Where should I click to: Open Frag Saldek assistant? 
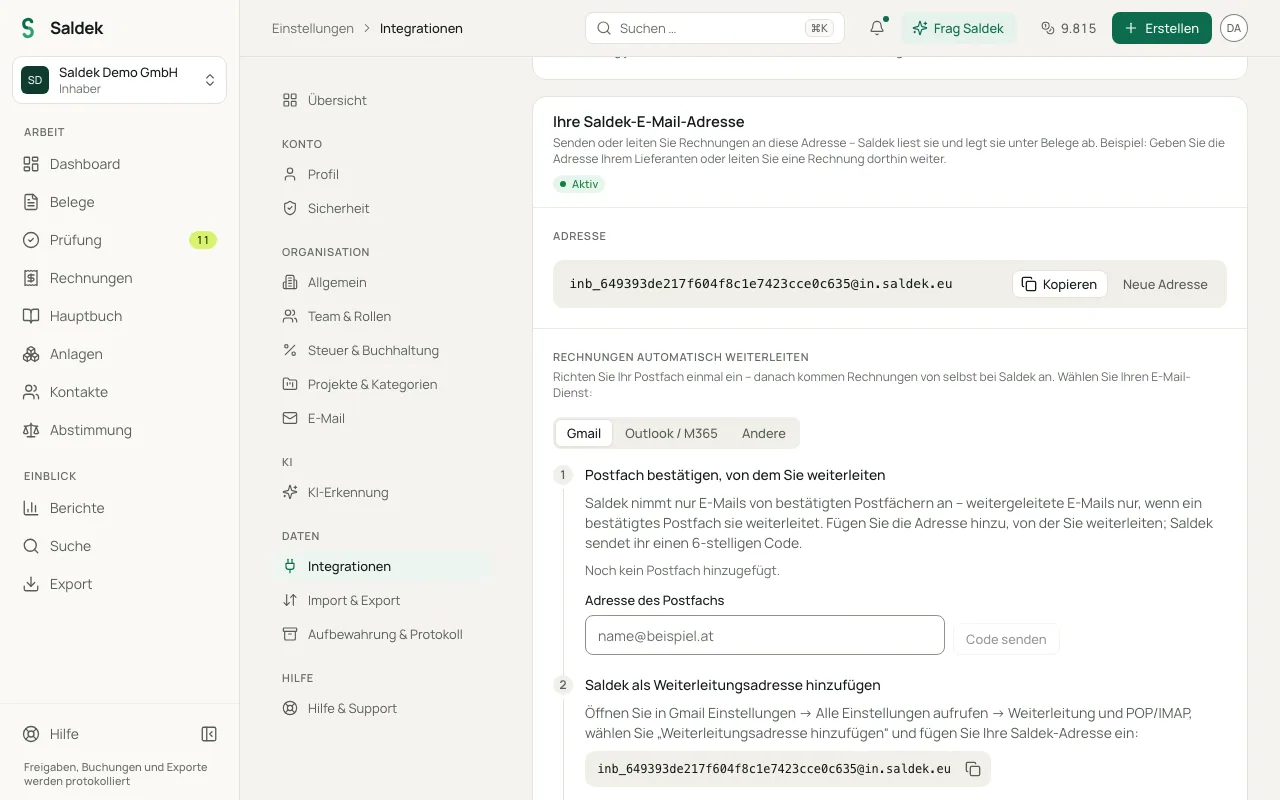[x=959, y=28]
